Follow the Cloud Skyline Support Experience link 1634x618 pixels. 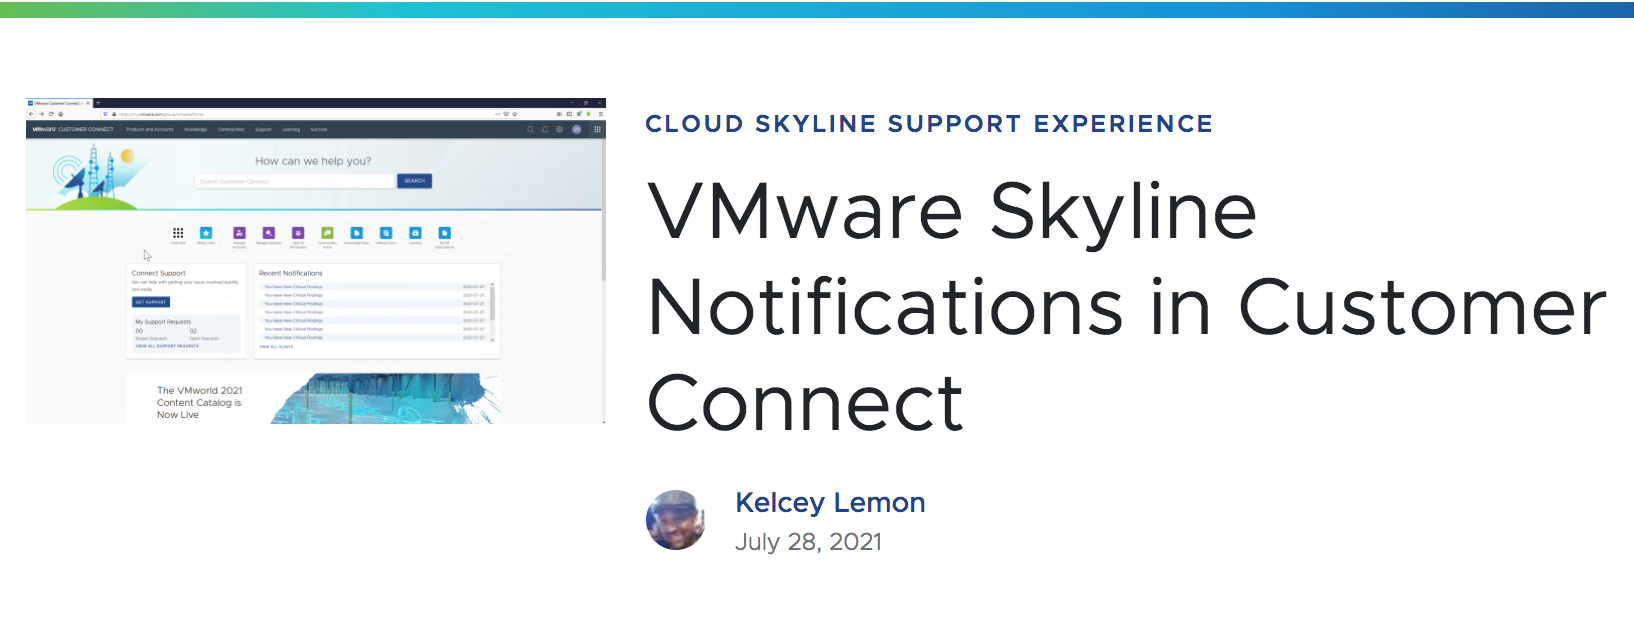928,124
